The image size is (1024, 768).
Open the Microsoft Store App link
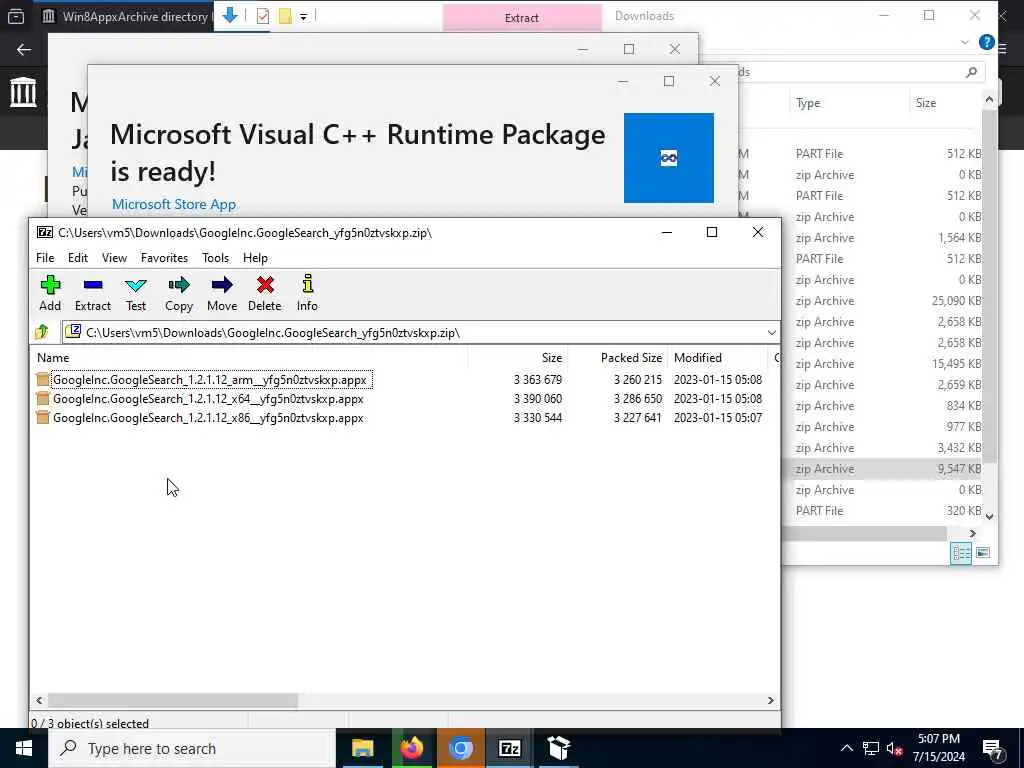174,204
